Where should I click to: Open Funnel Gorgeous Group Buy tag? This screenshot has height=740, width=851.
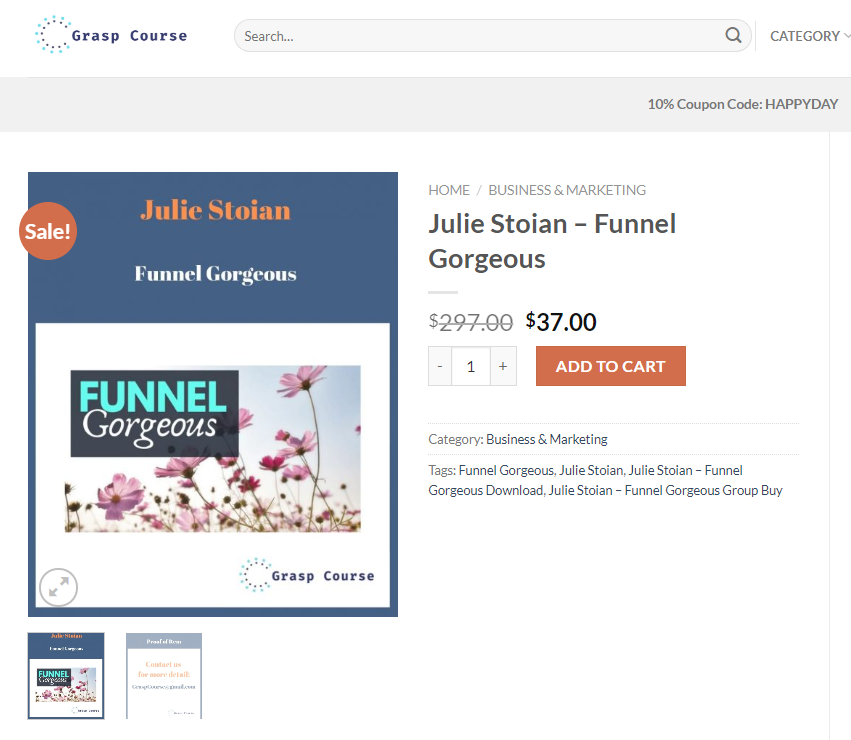665,490
